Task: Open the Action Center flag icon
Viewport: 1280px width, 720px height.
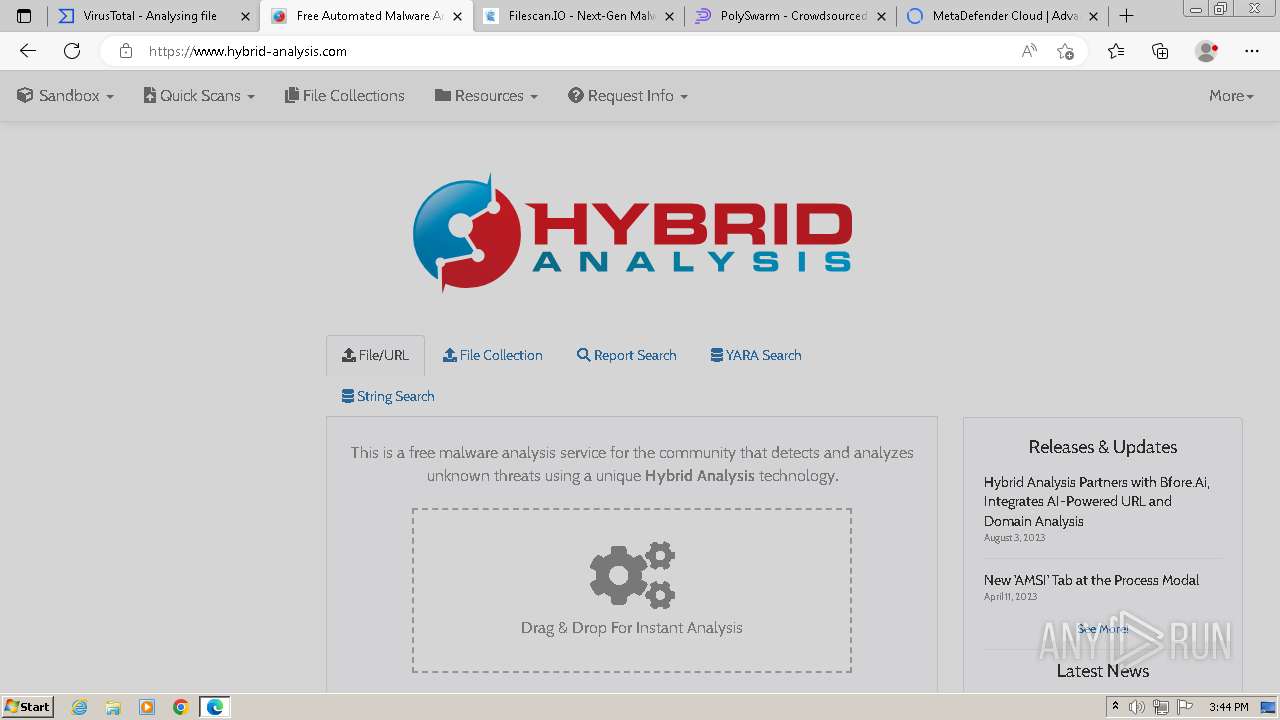Action: coord(1184,707)
